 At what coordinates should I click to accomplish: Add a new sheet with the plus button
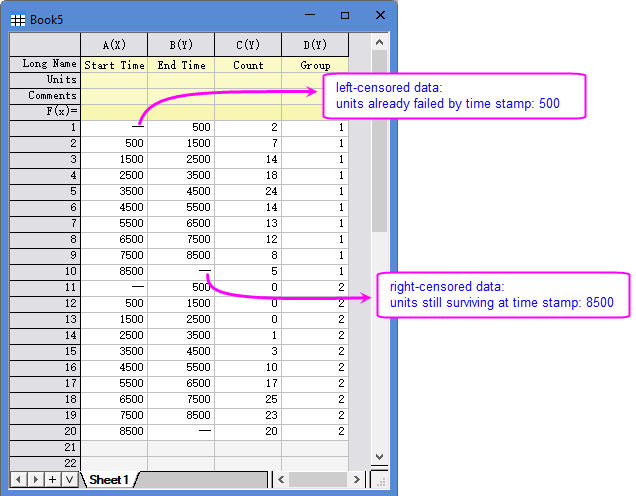coord(53,480)
